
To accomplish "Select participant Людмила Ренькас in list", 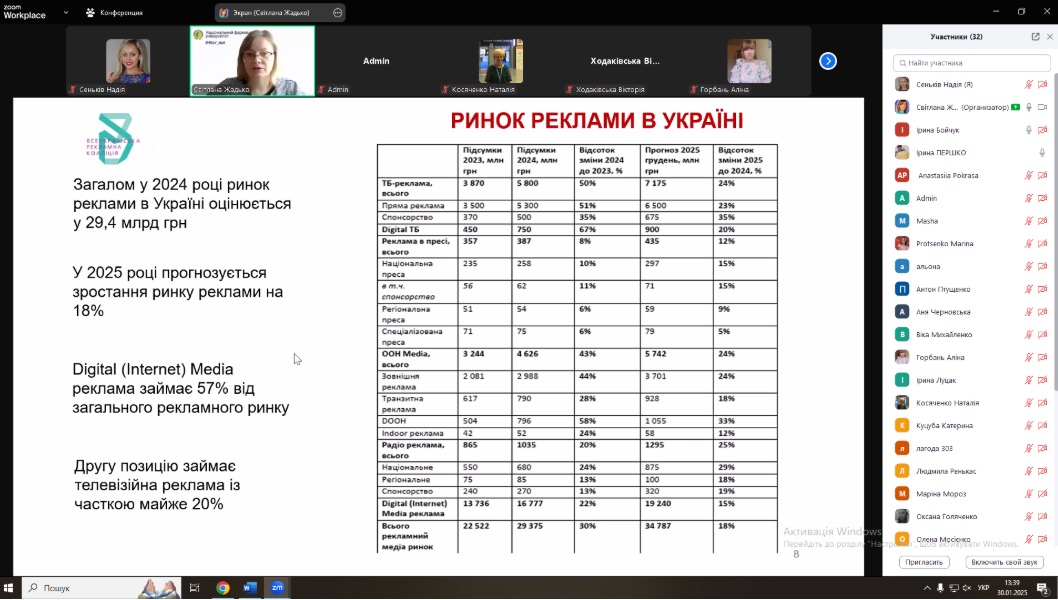I will click(970, 471).
